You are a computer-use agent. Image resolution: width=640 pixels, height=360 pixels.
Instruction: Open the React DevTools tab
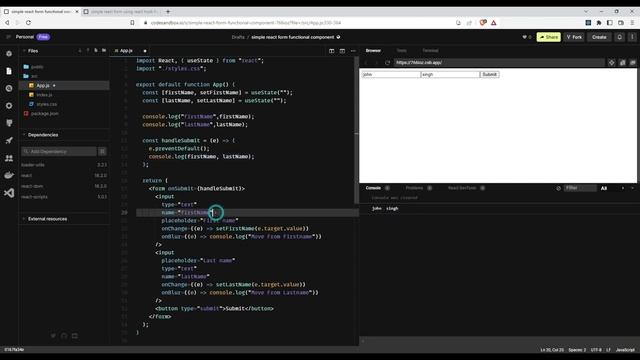462,188
